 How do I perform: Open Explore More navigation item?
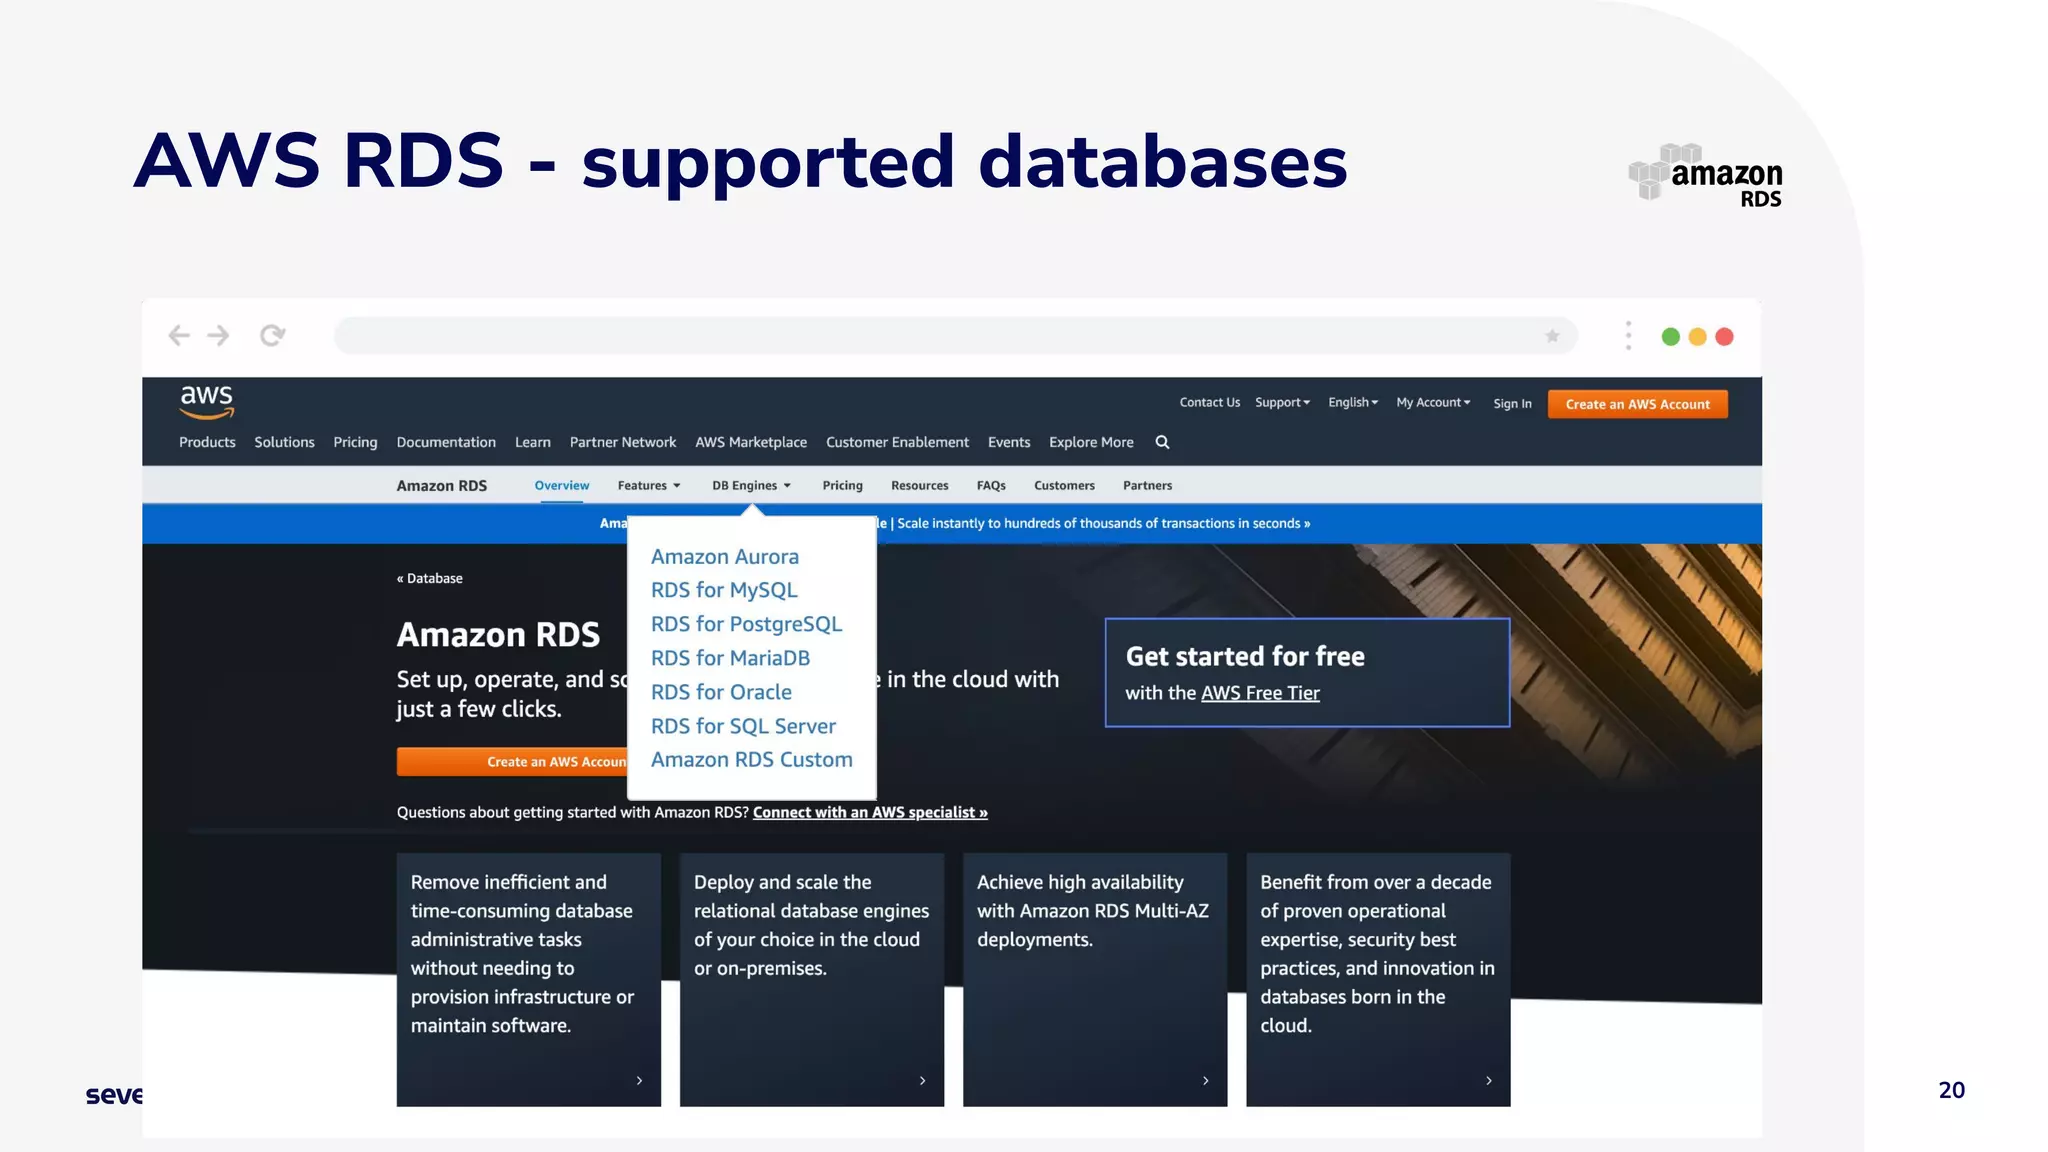[1091, 442]
